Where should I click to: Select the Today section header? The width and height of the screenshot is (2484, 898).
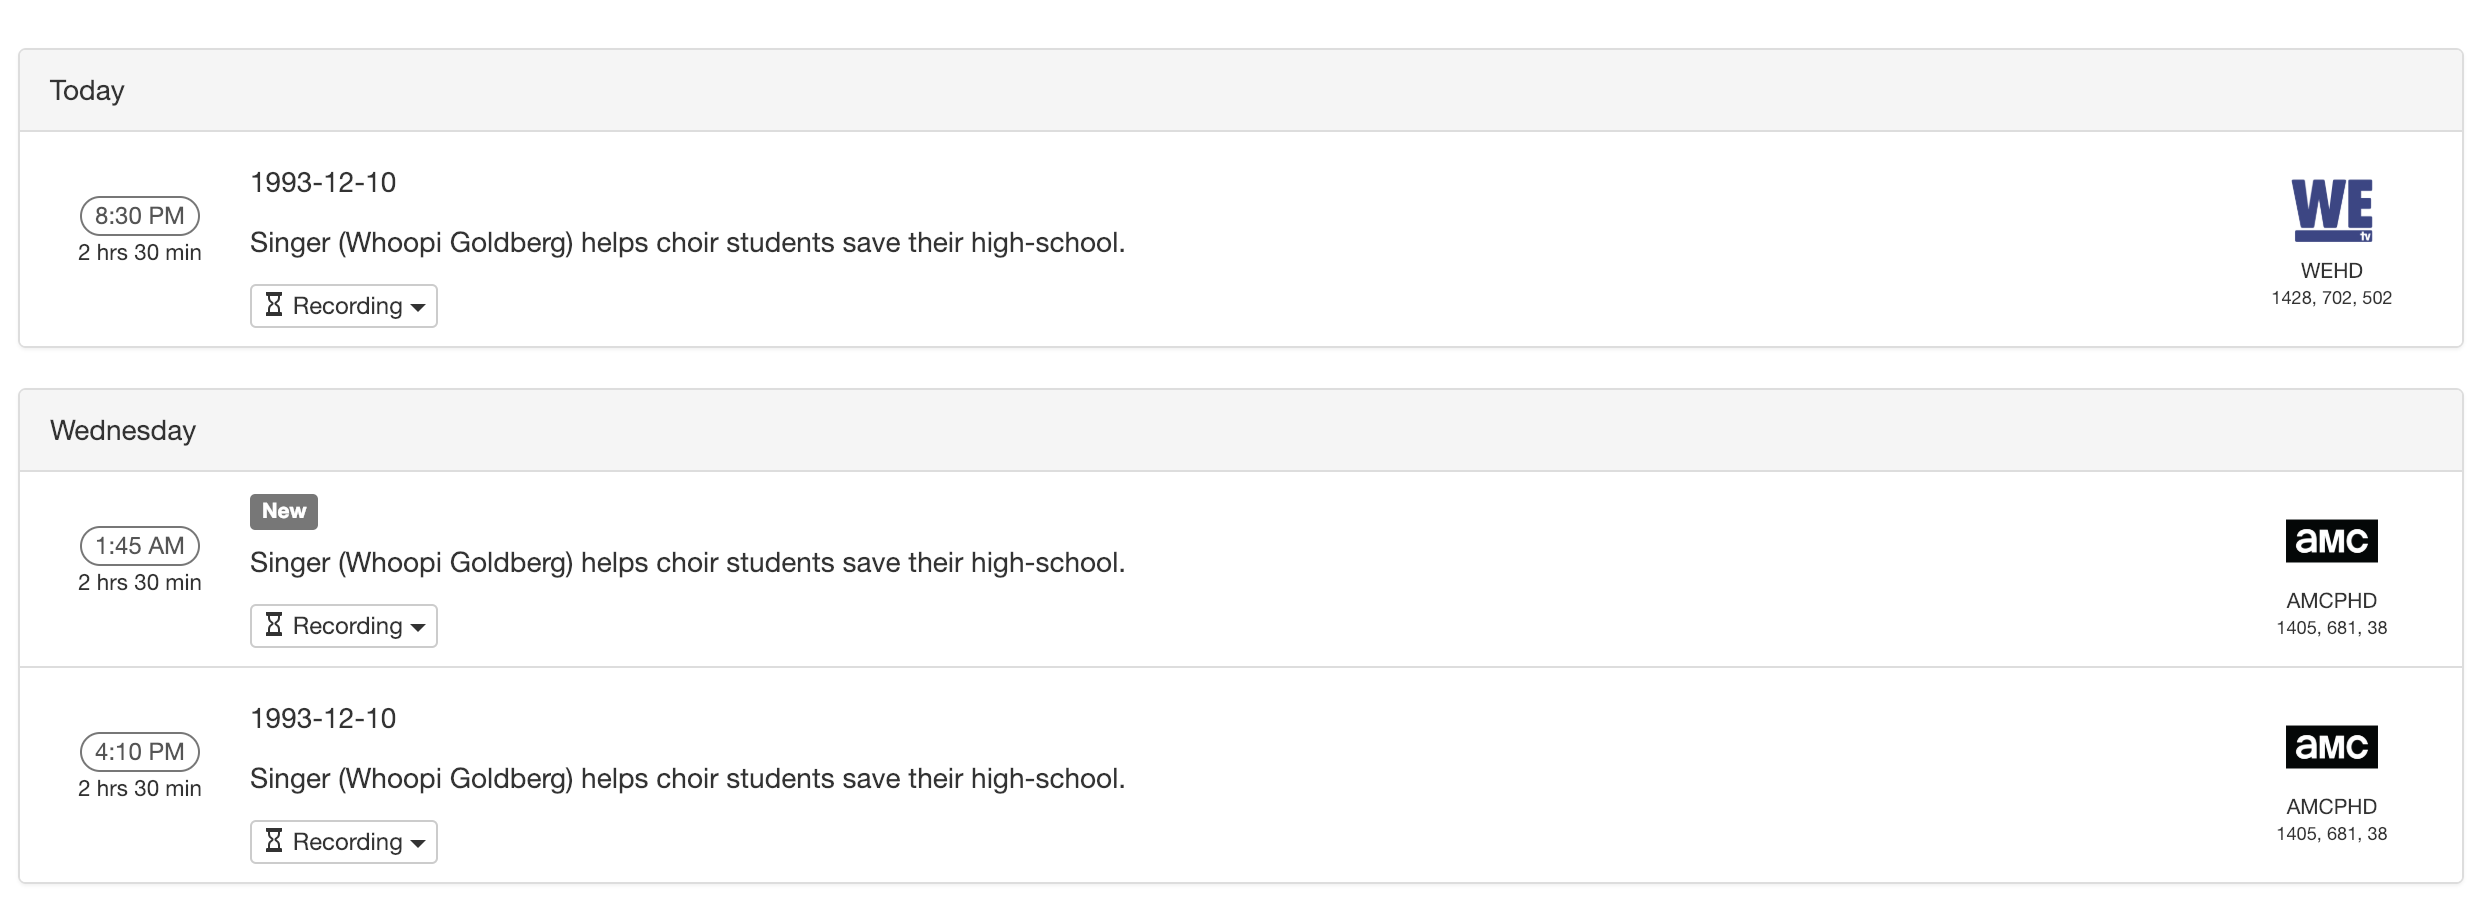(x=87, y=91)
